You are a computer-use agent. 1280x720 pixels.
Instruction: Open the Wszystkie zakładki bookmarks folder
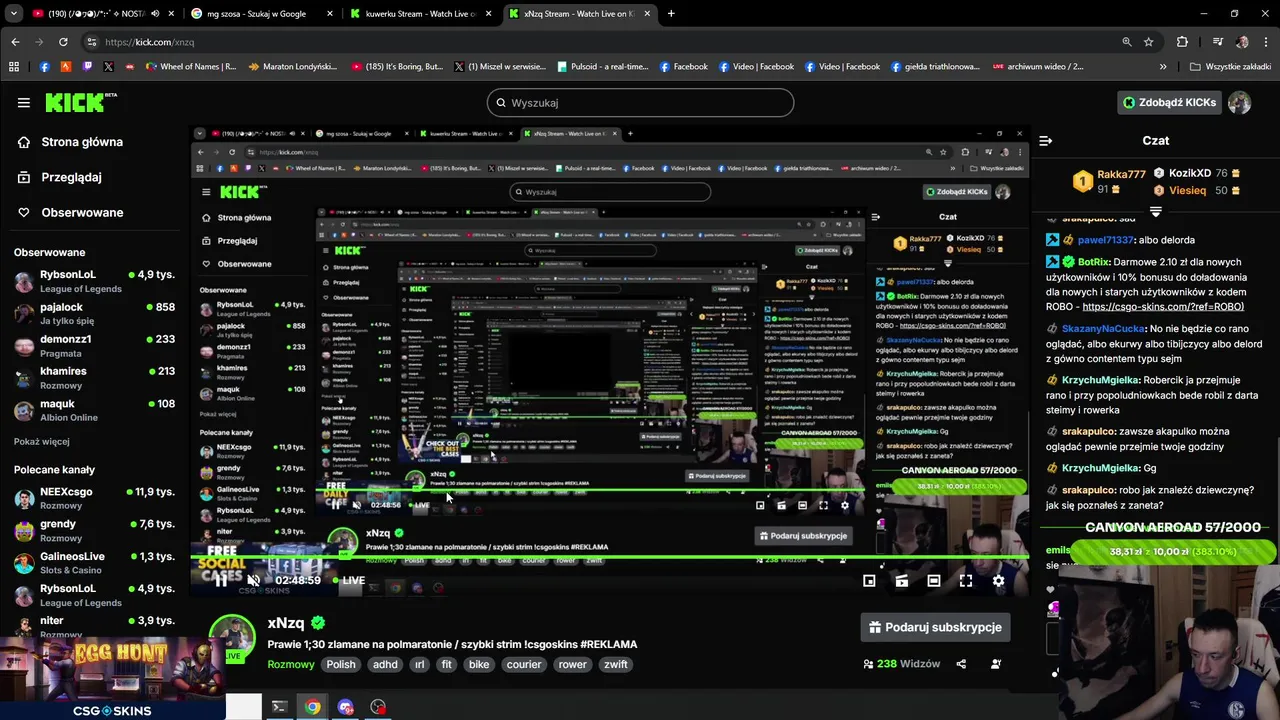tap(1230, 67)
